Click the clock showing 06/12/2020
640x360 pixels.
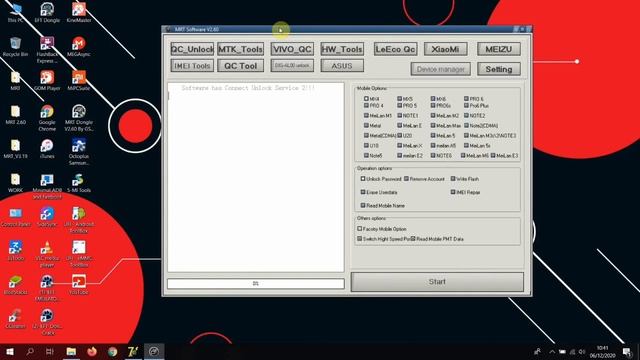click(602, 352)
